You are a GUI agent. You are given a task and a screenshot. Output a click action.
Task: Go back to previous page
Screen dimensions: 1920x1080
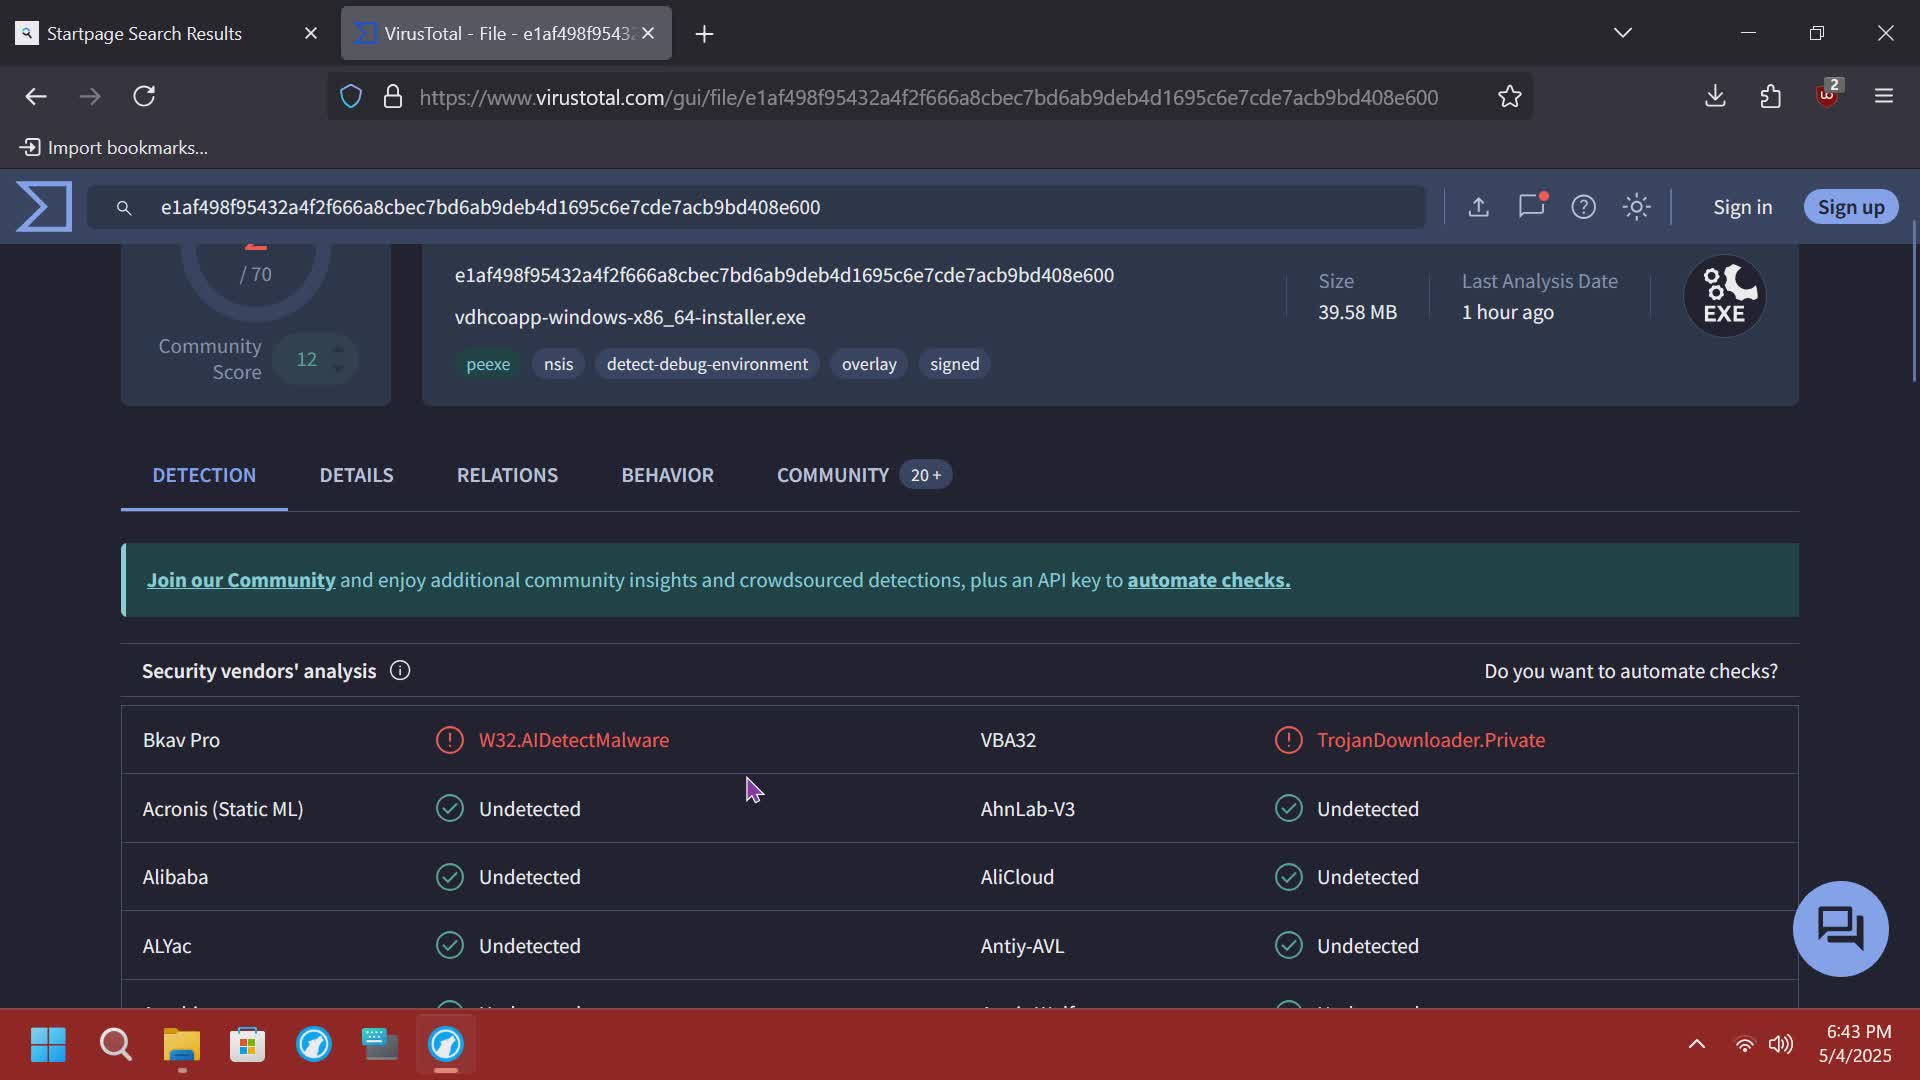36,96
